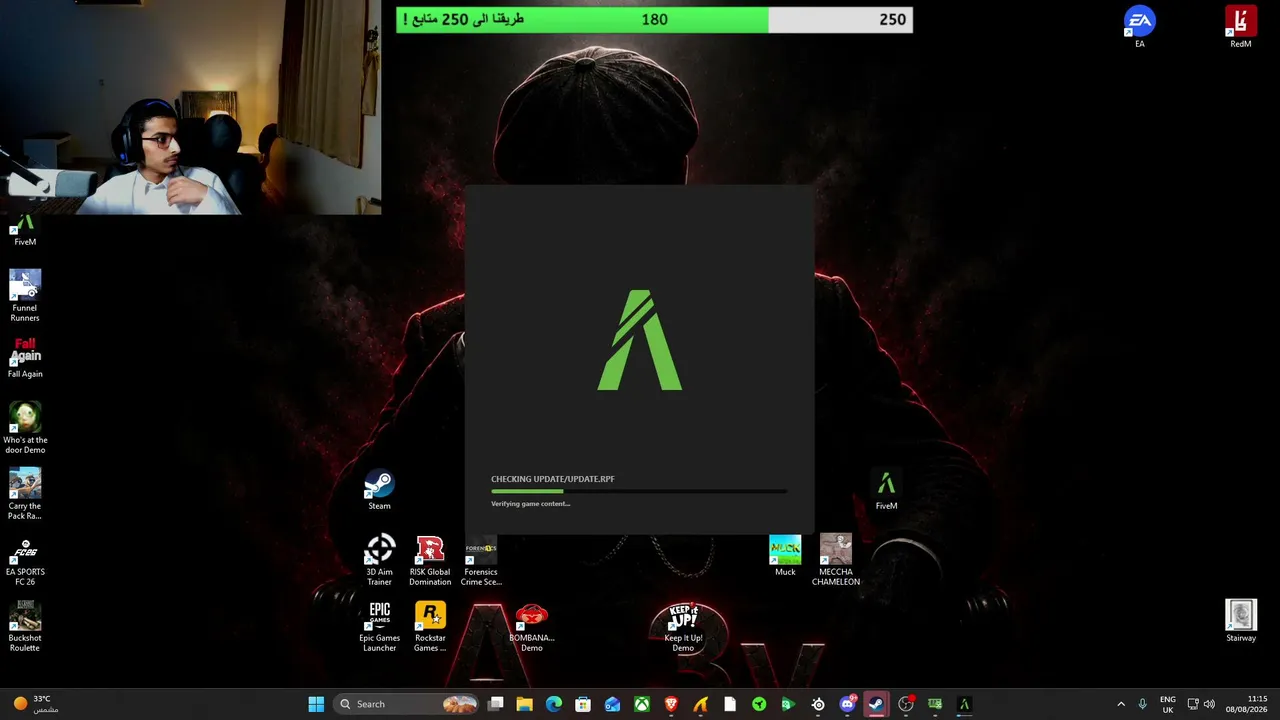Open Funnel Runners desktop icon
This screenshot has height=720, width=1280.
pos(25,295)
